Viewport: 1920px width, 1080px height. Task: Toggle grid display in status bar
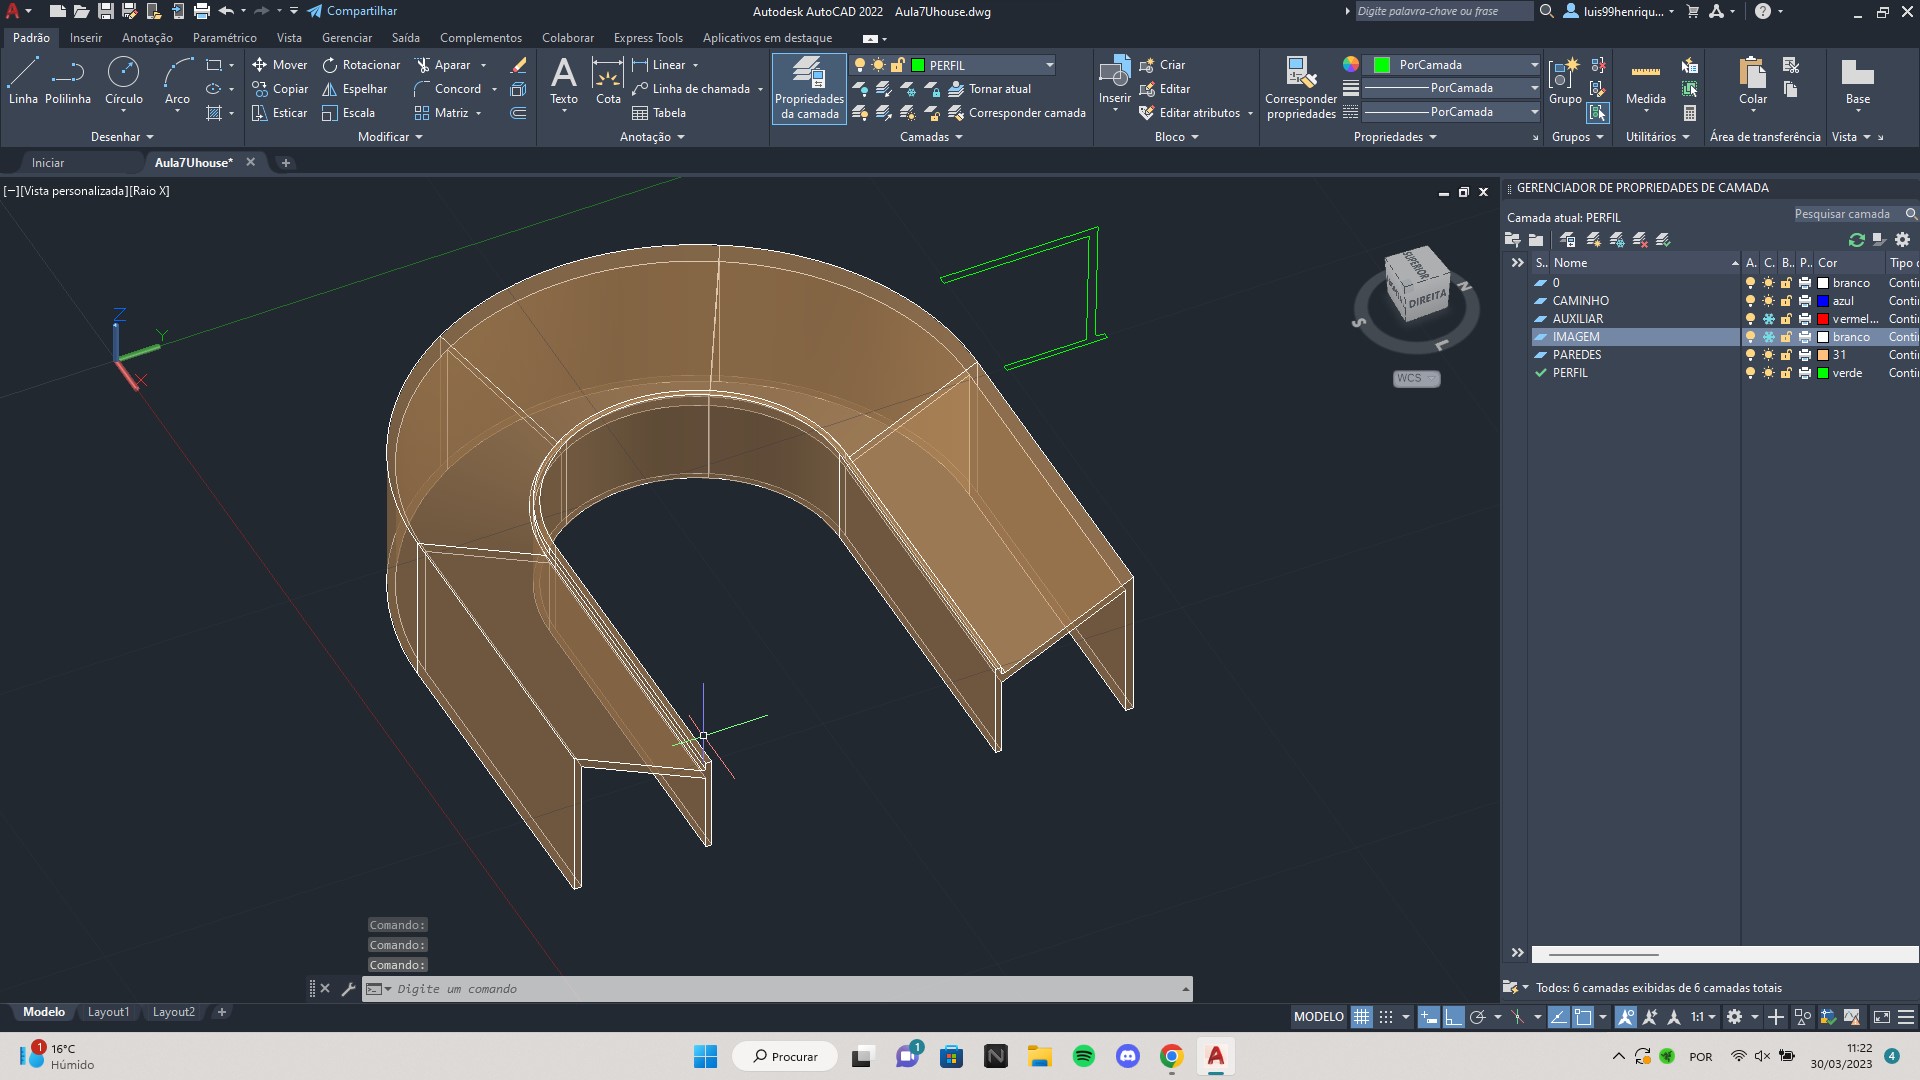click(1361, 1017)
